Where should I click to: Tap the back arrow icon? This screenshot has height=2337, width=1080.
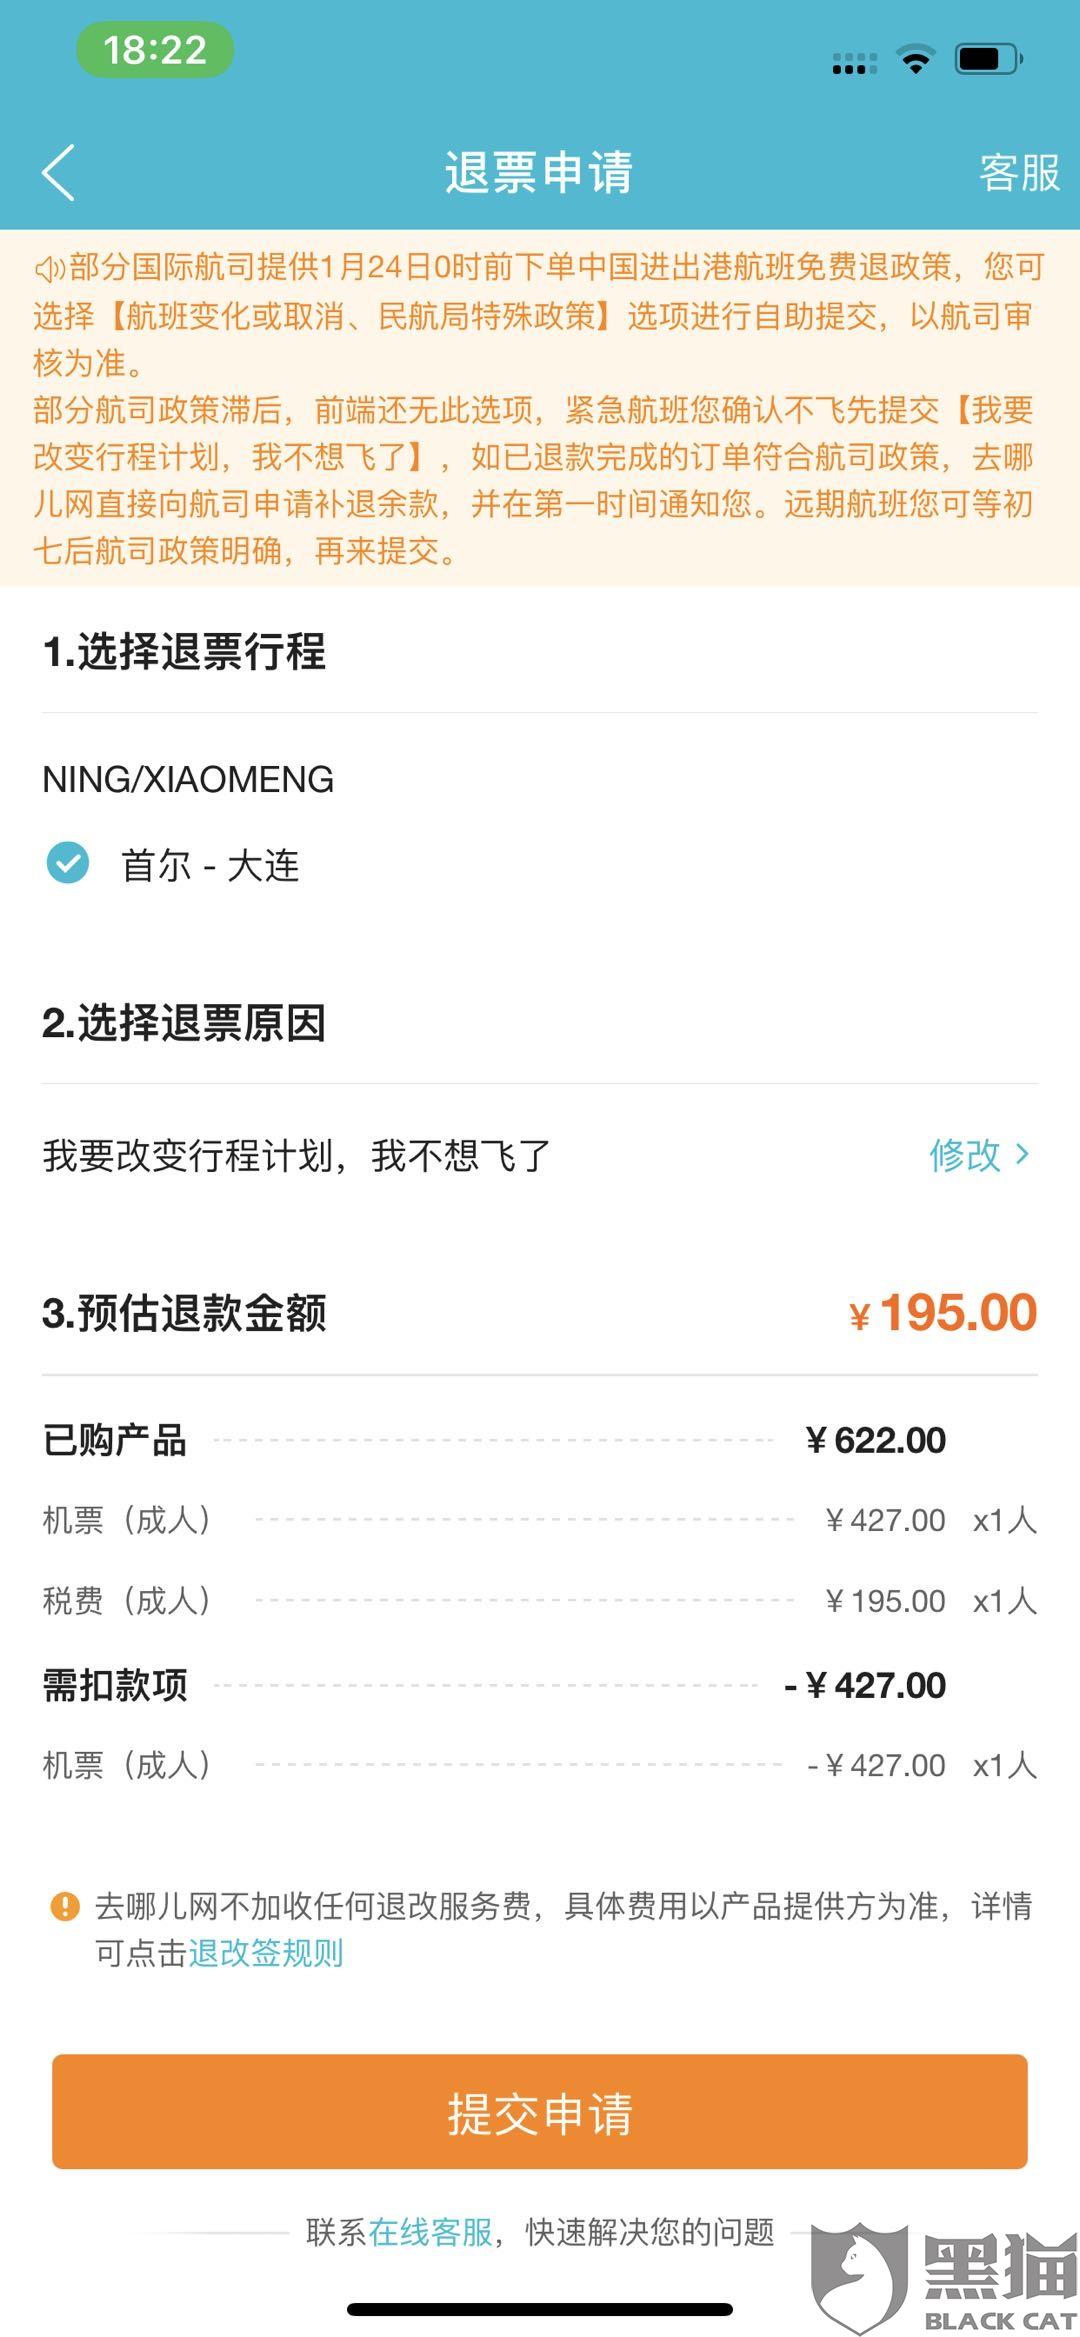58,172
